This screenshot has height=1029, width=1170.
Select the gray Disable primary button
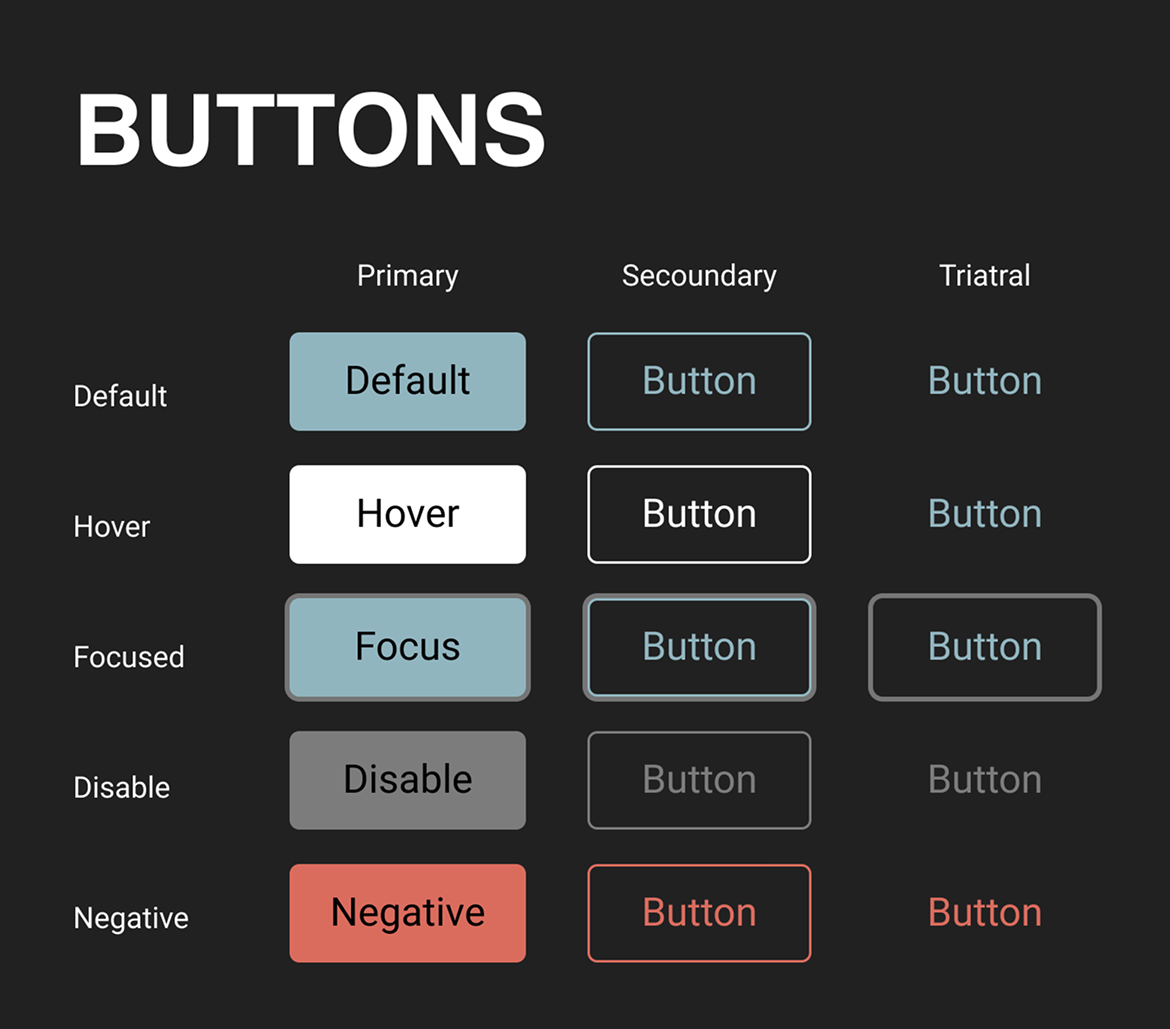click(x=407, y=780)
